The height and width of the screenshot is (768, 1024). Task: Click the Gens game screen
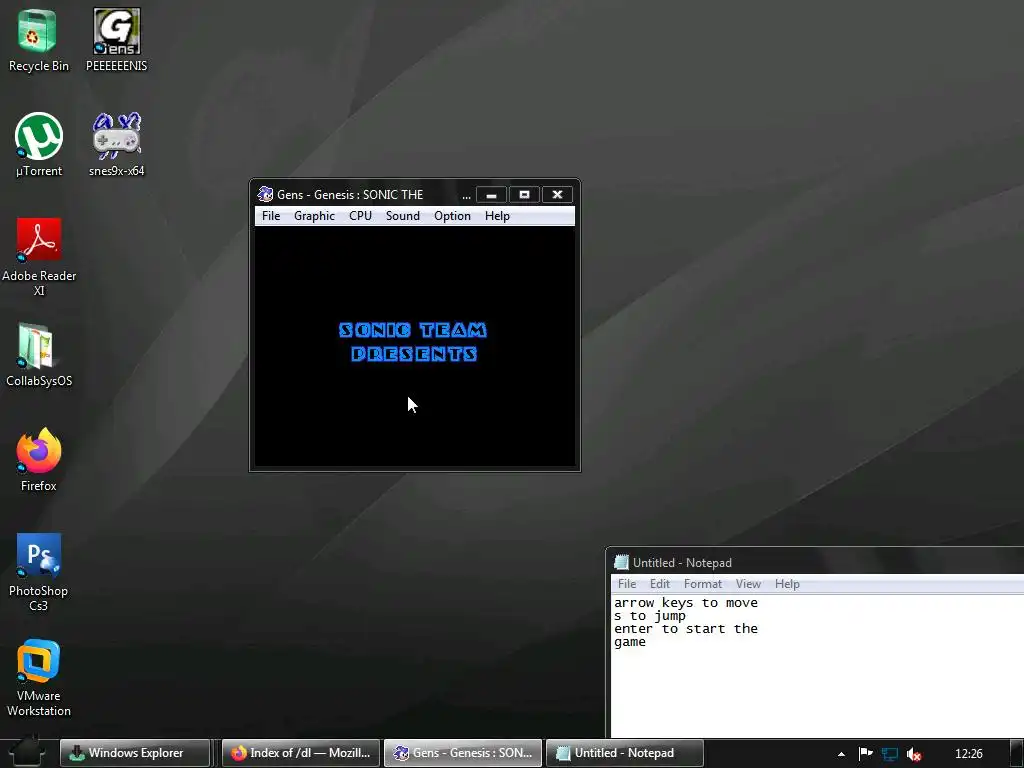pyautogui.click(x=415, y=346)
